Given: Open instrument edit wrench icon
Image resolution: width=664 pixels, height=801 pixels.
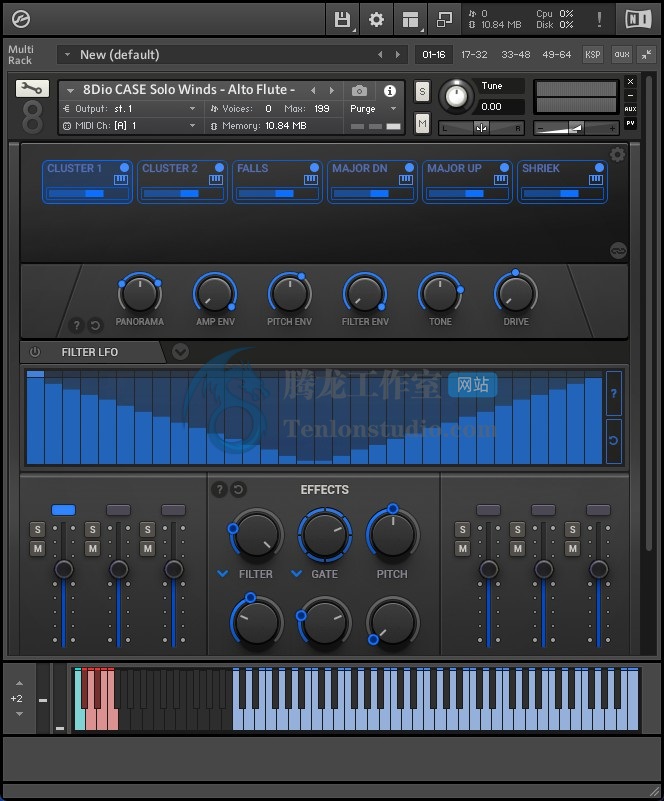Looking at the screenshot, I should [x=32, y=88].
